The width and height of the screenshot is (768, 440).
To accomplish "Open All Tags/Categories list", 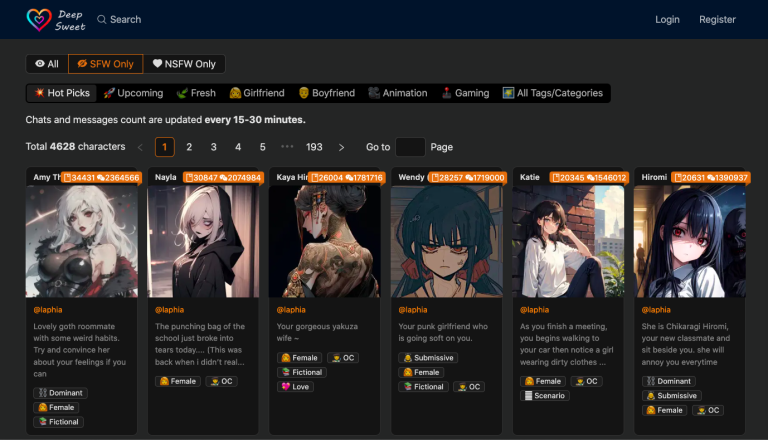I will pyautogui.click(x=552, y=93).
